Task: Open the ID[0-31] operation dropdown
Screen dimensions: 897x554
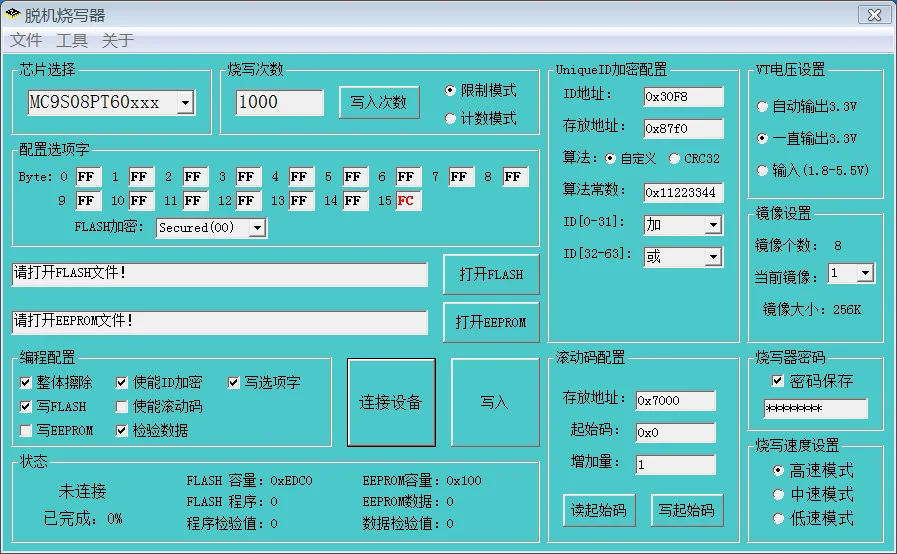Action: (713, 225)
